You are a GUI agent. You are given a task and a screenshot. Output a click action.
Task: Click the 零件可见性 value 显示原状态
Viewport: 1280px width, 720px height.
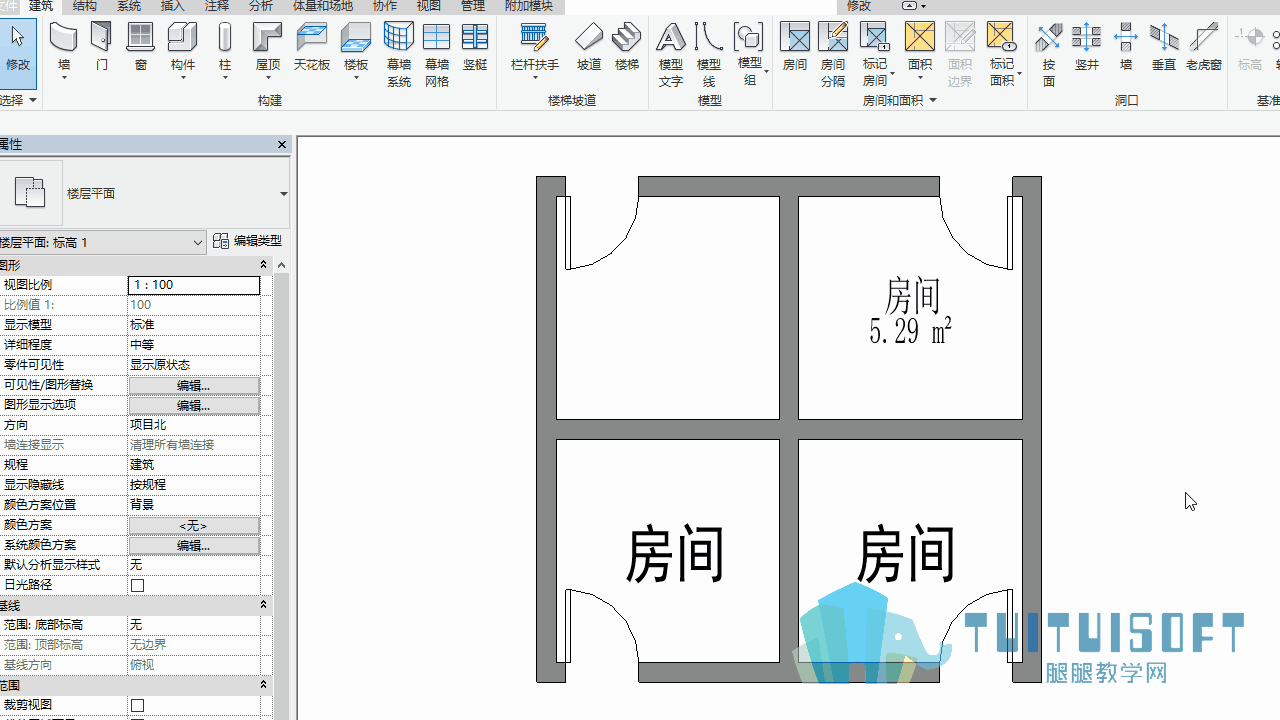click(x=194, y=365)
